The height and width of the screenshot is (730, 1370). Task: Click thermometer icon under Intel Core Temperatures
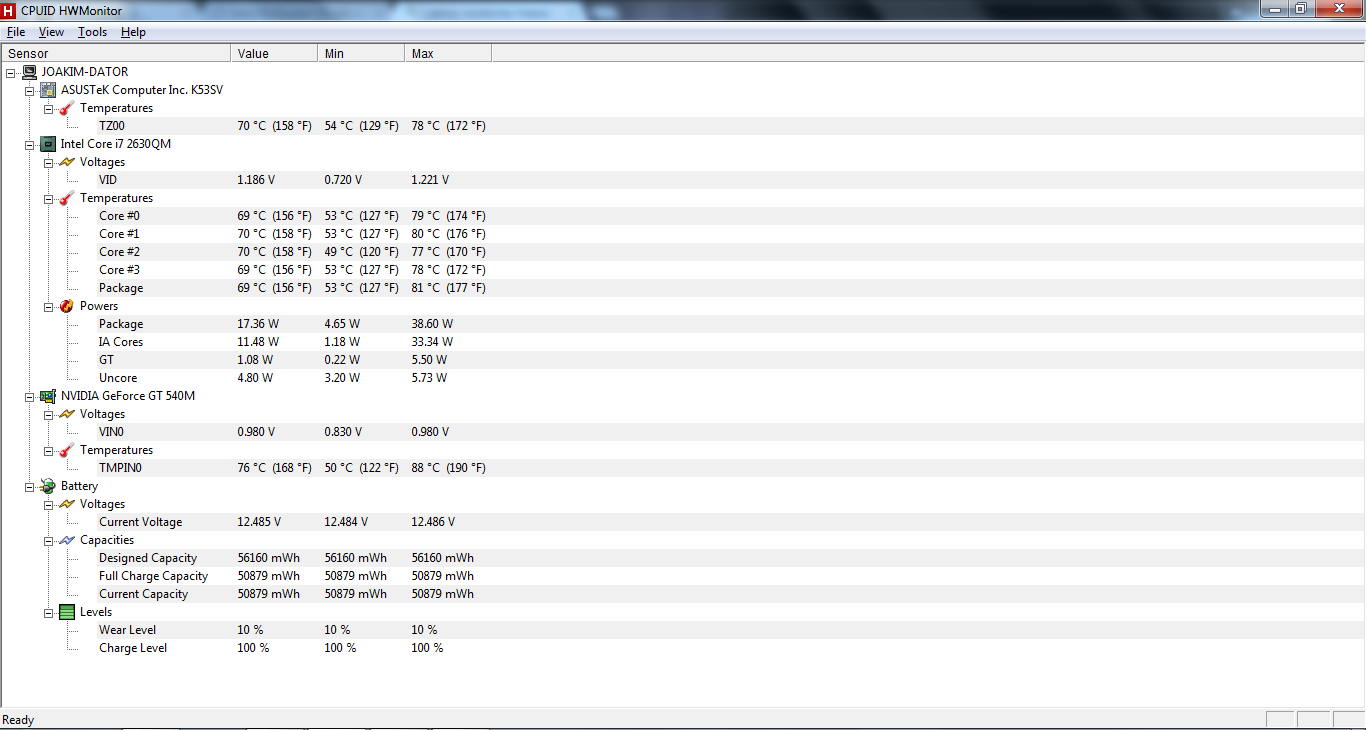pyautogui.click(x=67, y=198)
